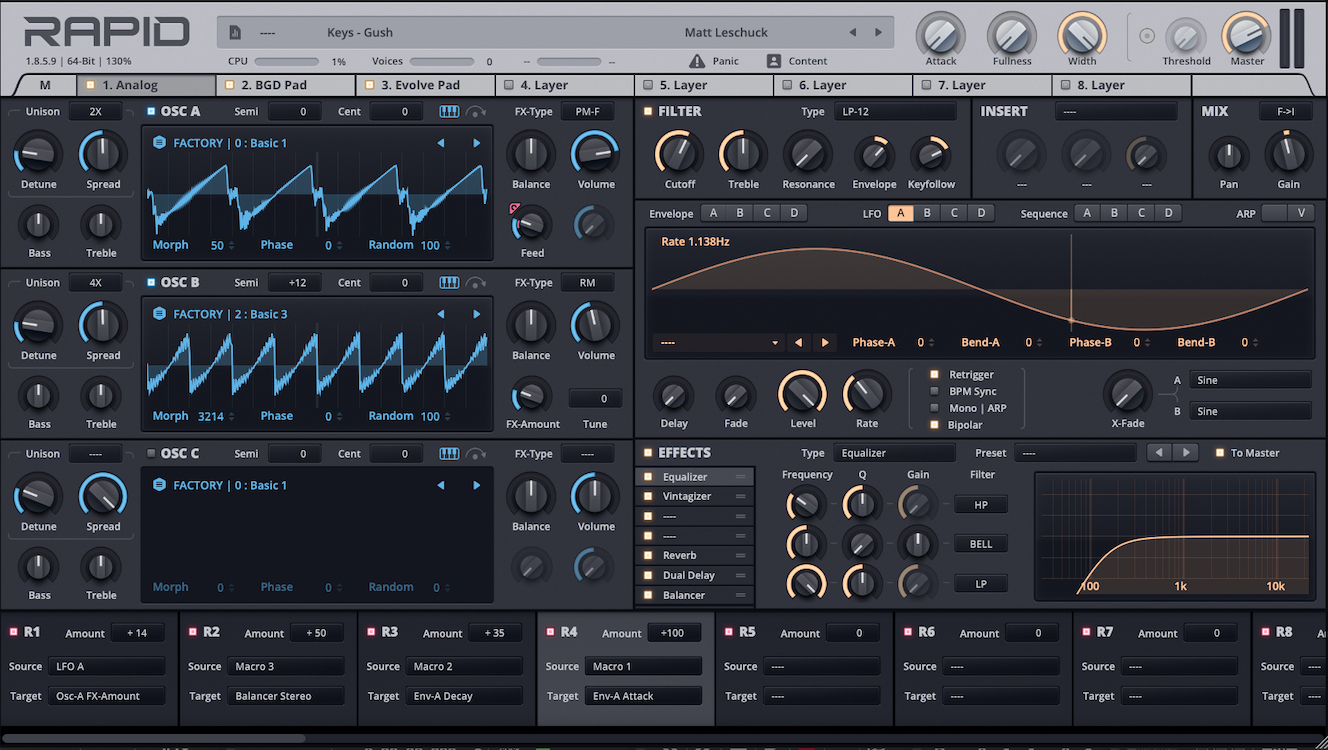1328x750 pixels.
Task: Open the M master tab
Action: (x=45, y=86)
